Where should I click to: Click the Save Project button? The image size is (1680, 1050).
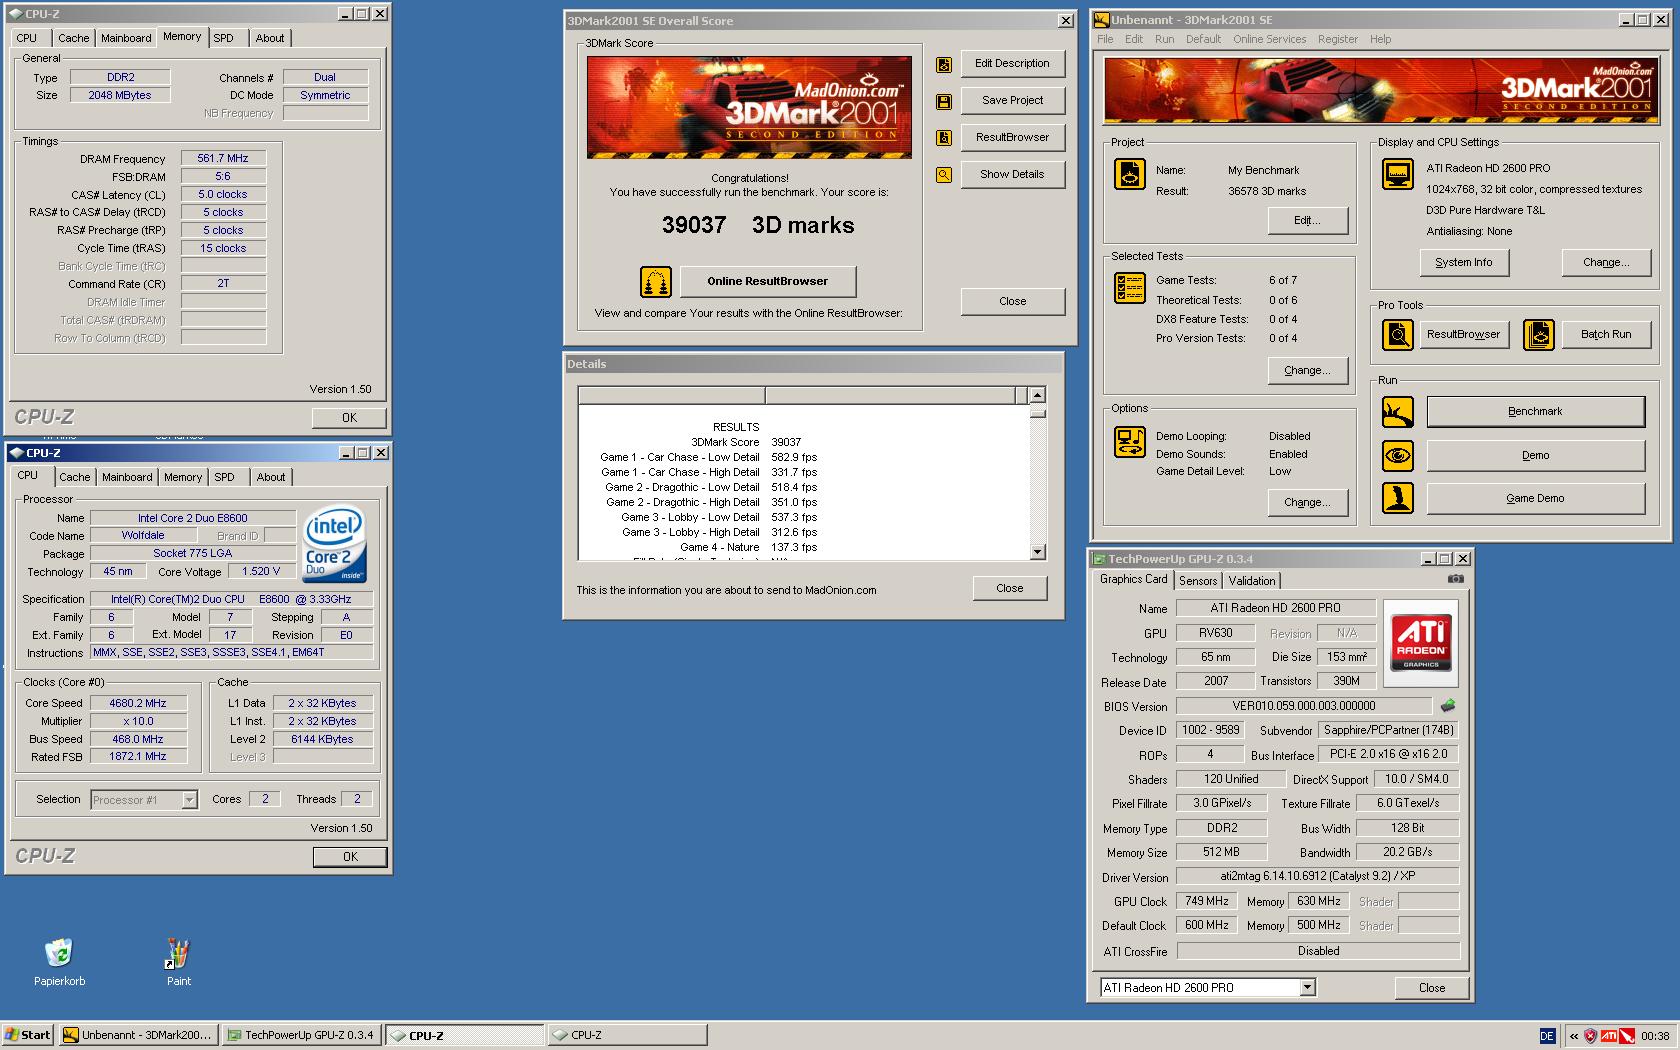tap(1013, 101)
